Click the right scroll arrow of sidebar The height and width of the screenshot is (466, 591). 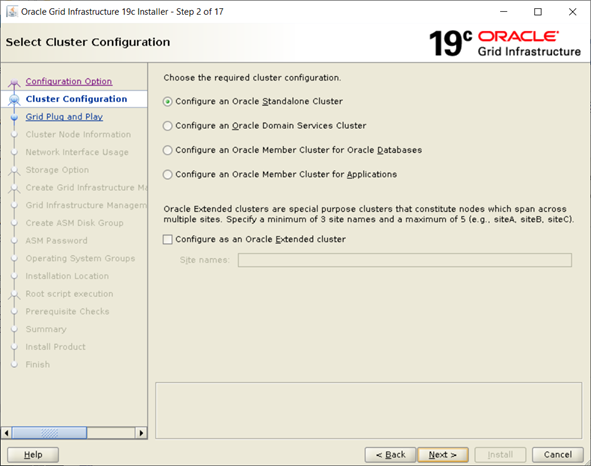pos(141,433)
